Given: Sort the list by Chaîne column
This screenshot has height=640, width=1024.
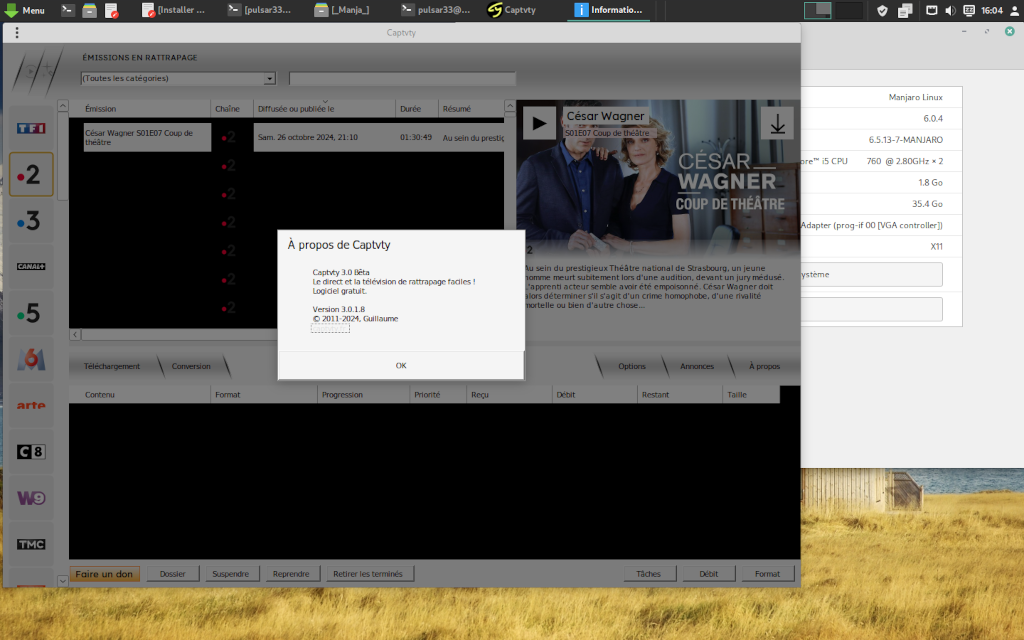Looking at the screenshot, I should 226,108.
